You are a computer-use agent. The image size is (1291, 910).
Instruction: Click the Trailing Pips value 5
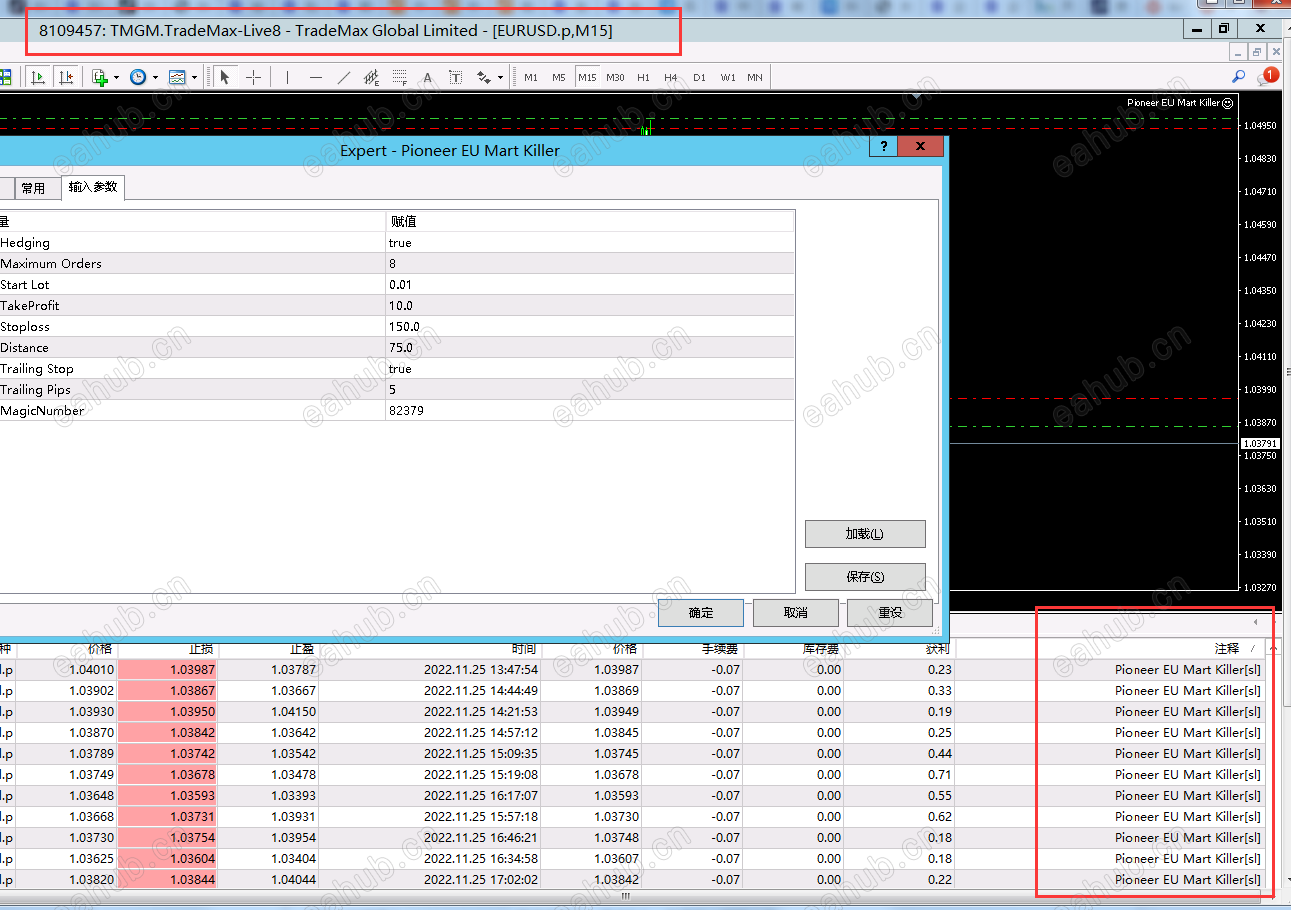point(590,390)
